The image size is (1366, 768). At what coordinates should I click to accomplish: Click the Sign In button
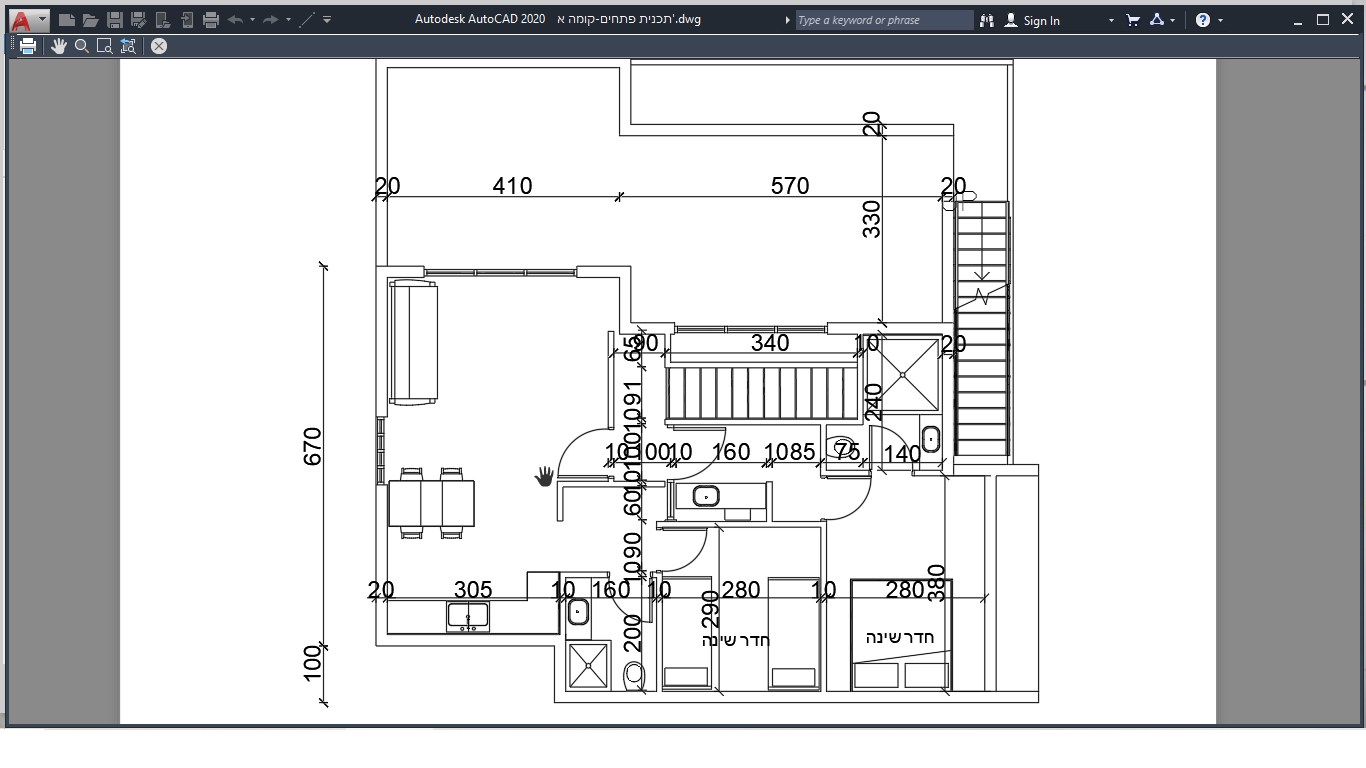[1032, 20]
